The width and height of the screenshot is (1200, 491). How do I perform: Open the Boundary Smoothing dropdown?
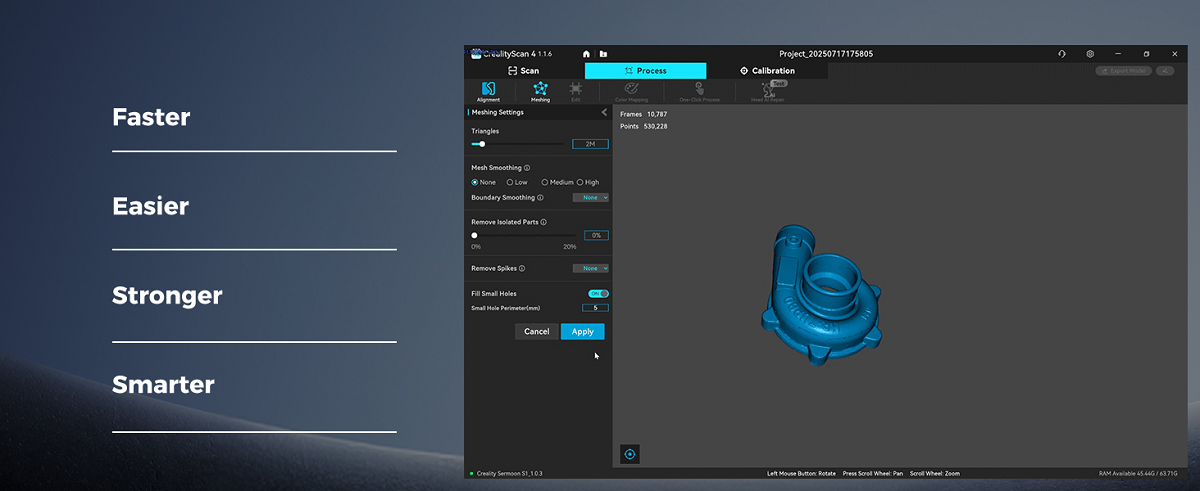click(x=590, y=198)
